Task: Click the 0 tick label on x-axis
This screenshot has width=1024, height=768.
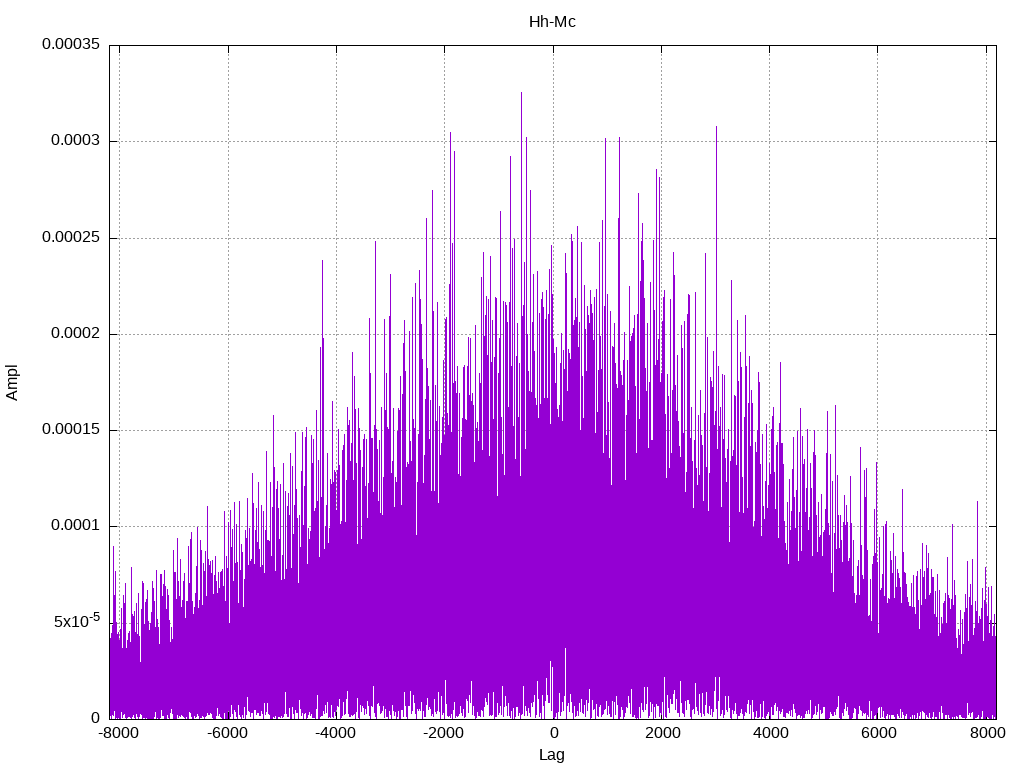Action: (552, 733)
